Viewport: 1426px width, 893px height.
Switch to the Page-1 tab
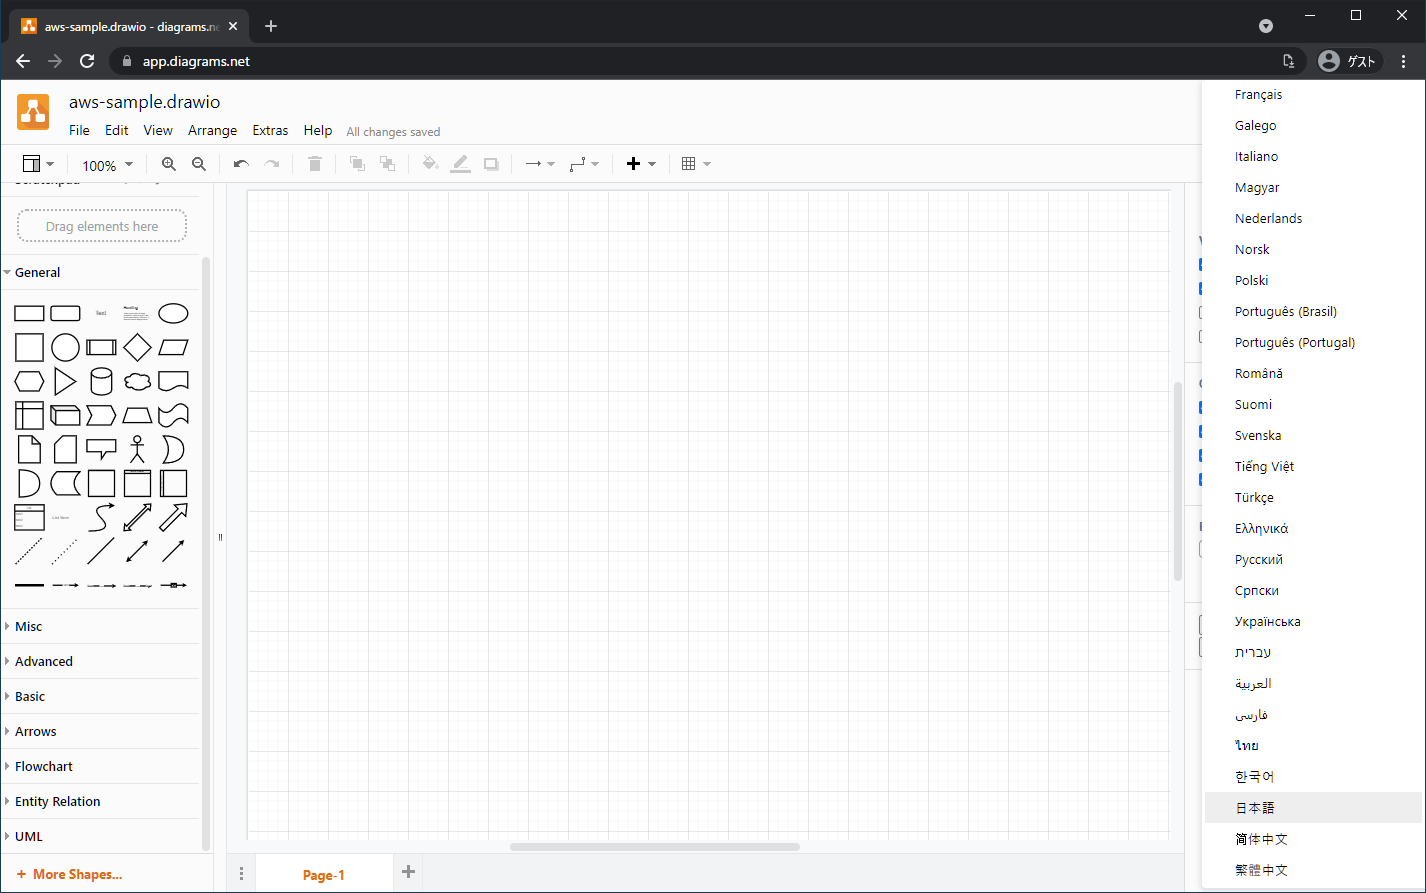[x=323, y=875]
